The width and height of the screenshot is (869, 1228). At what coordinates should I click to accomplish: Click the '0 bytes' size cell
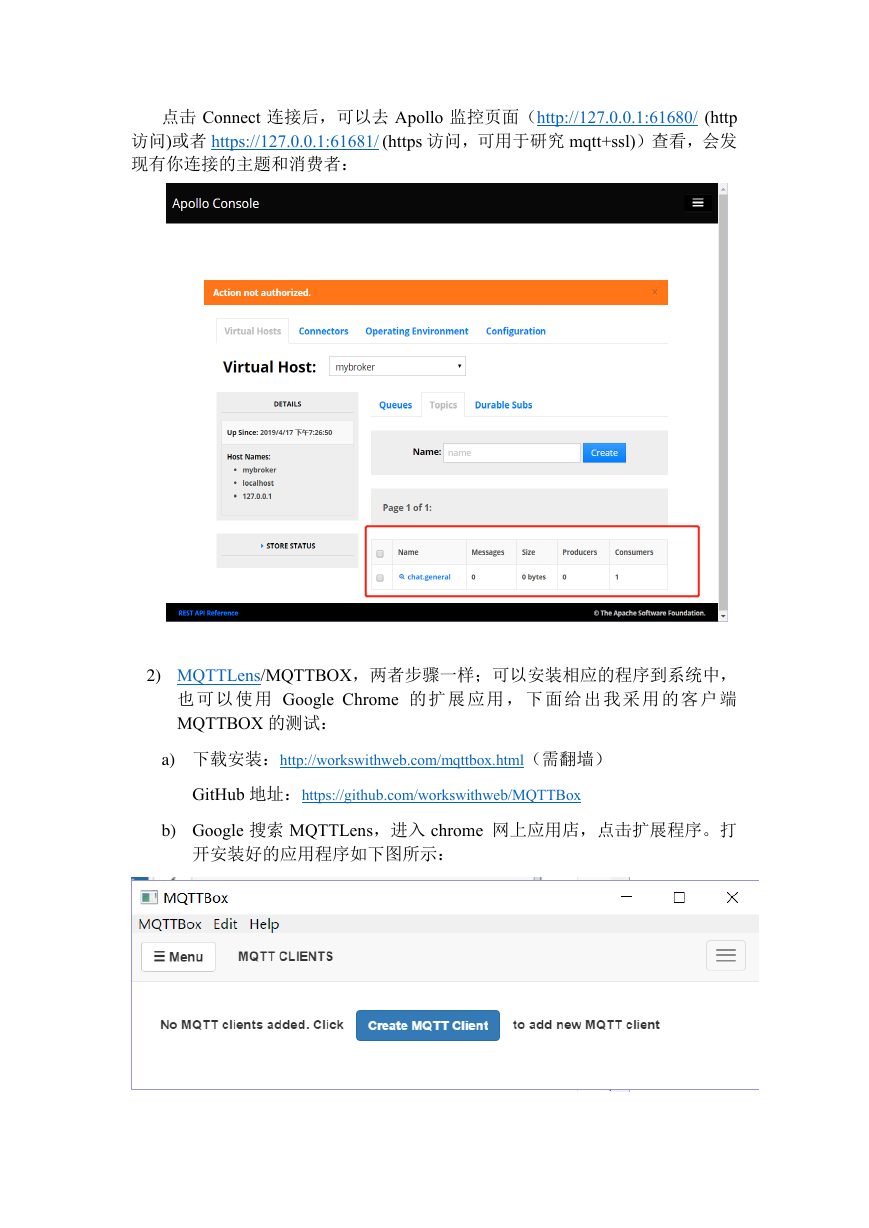(533, 577)
